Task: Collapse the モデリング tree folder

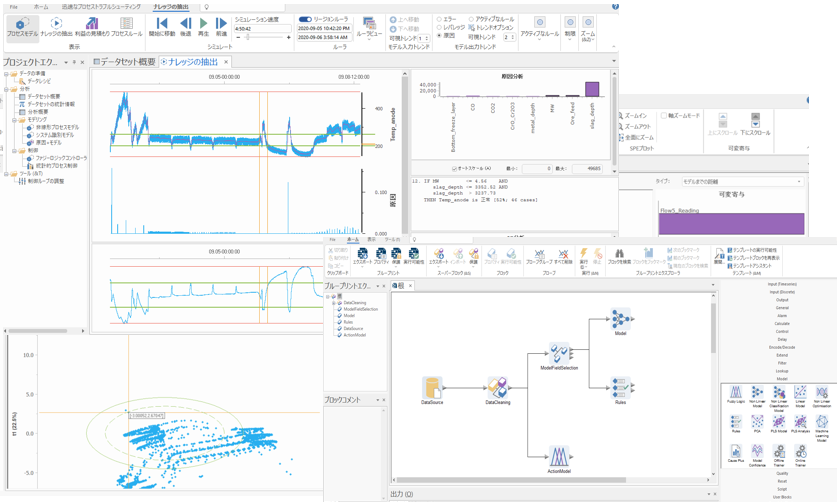Action: 14,119
